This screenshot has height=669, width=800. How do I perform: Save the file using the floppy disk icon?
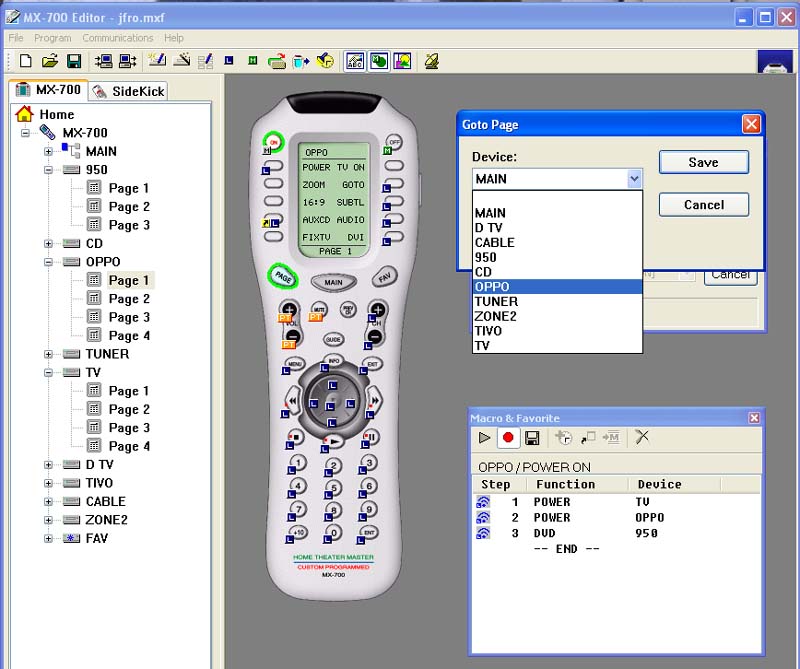click(x=74, y=61)
